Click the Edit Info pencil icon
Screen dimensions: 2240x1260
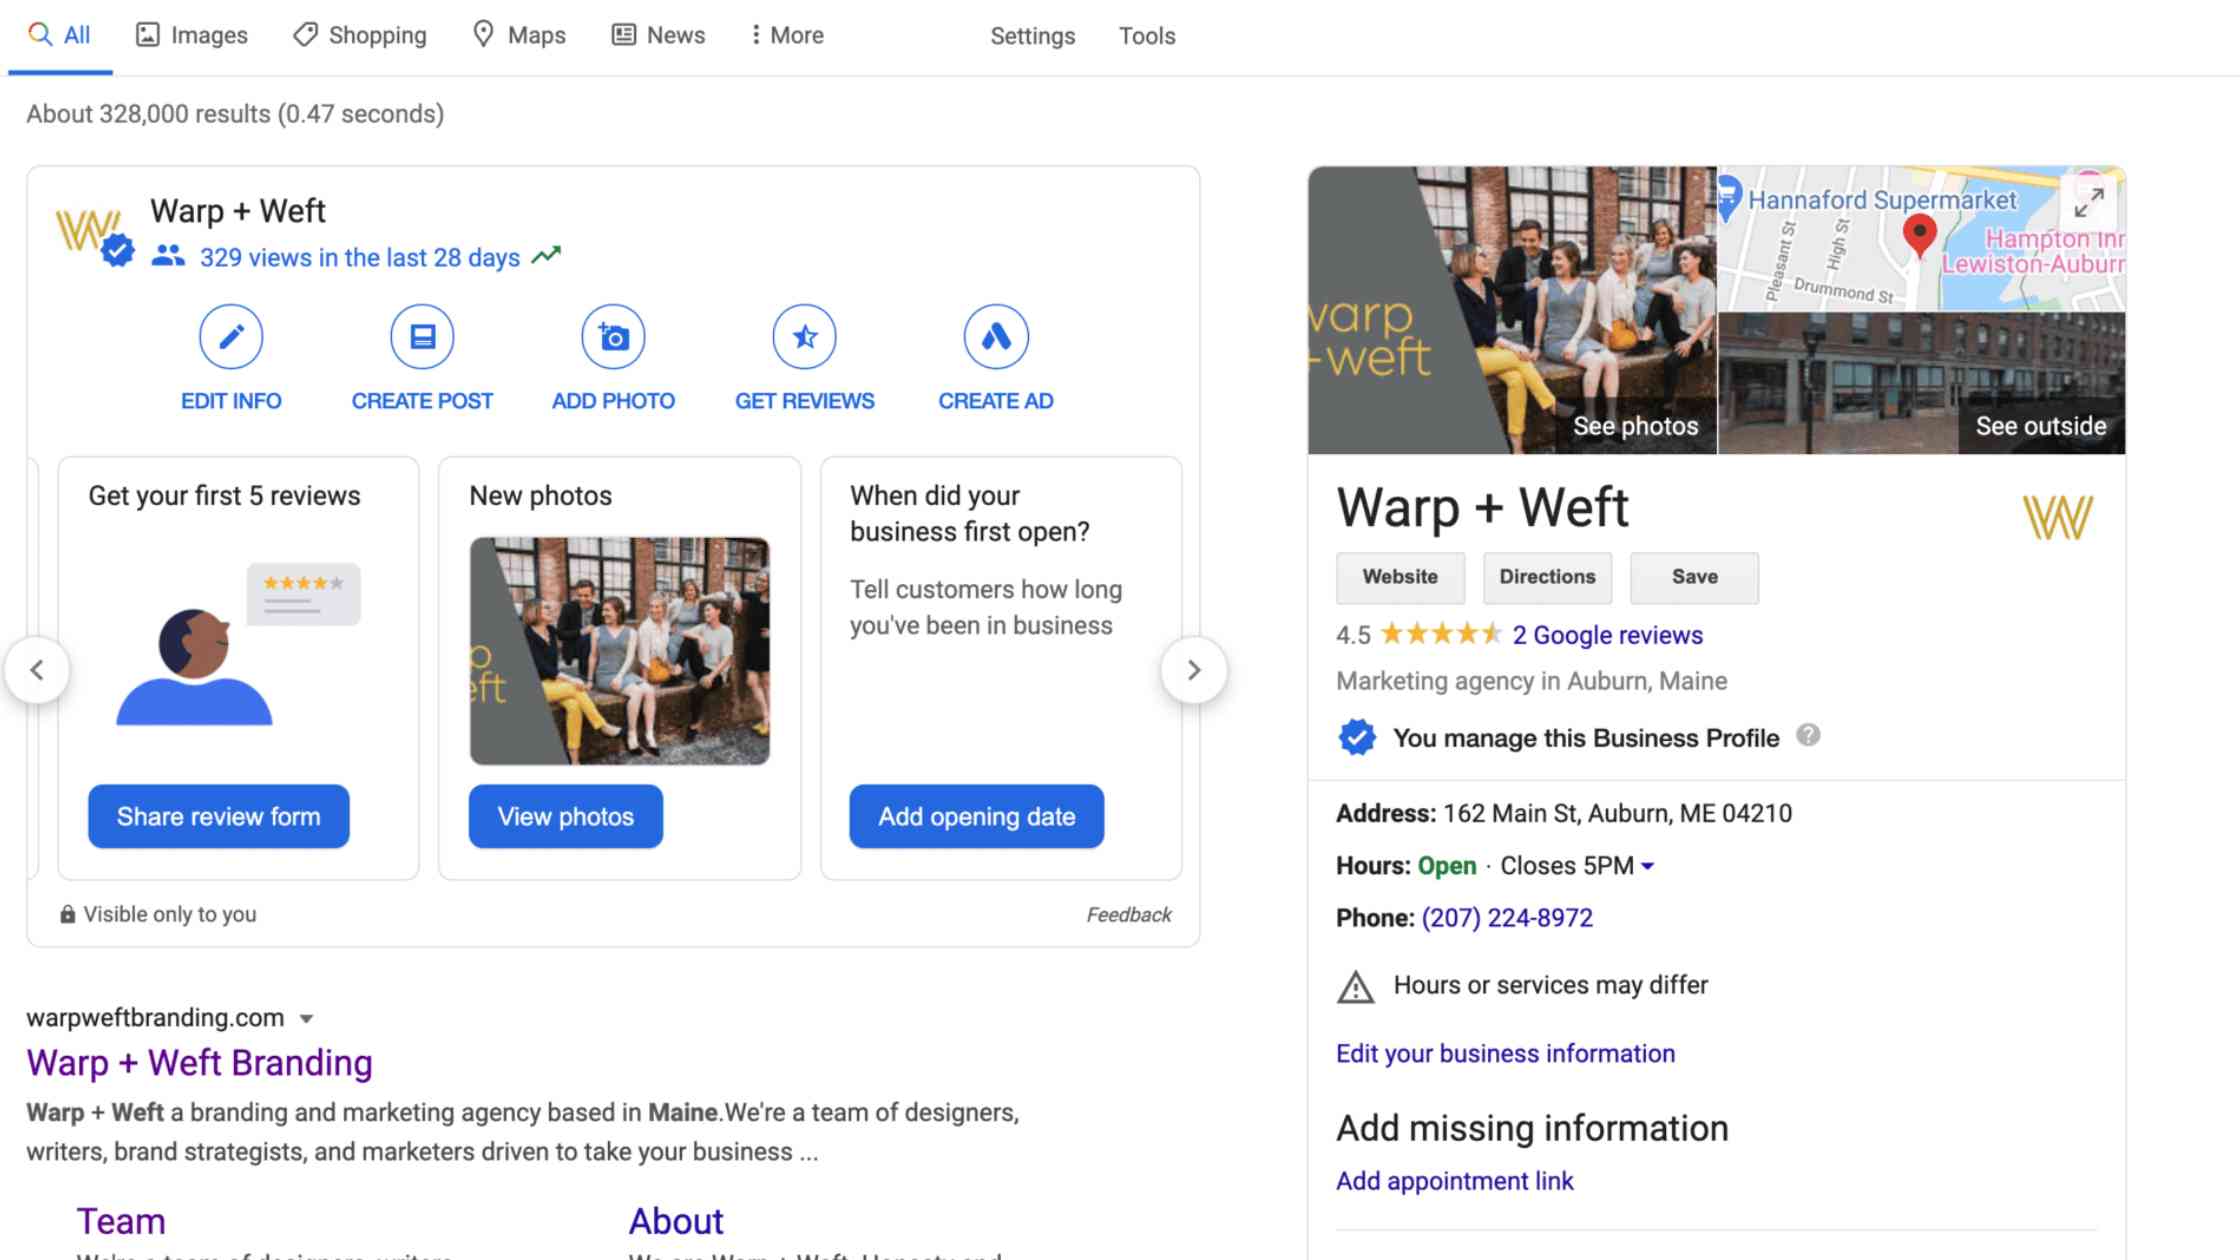tap(231, 337)
